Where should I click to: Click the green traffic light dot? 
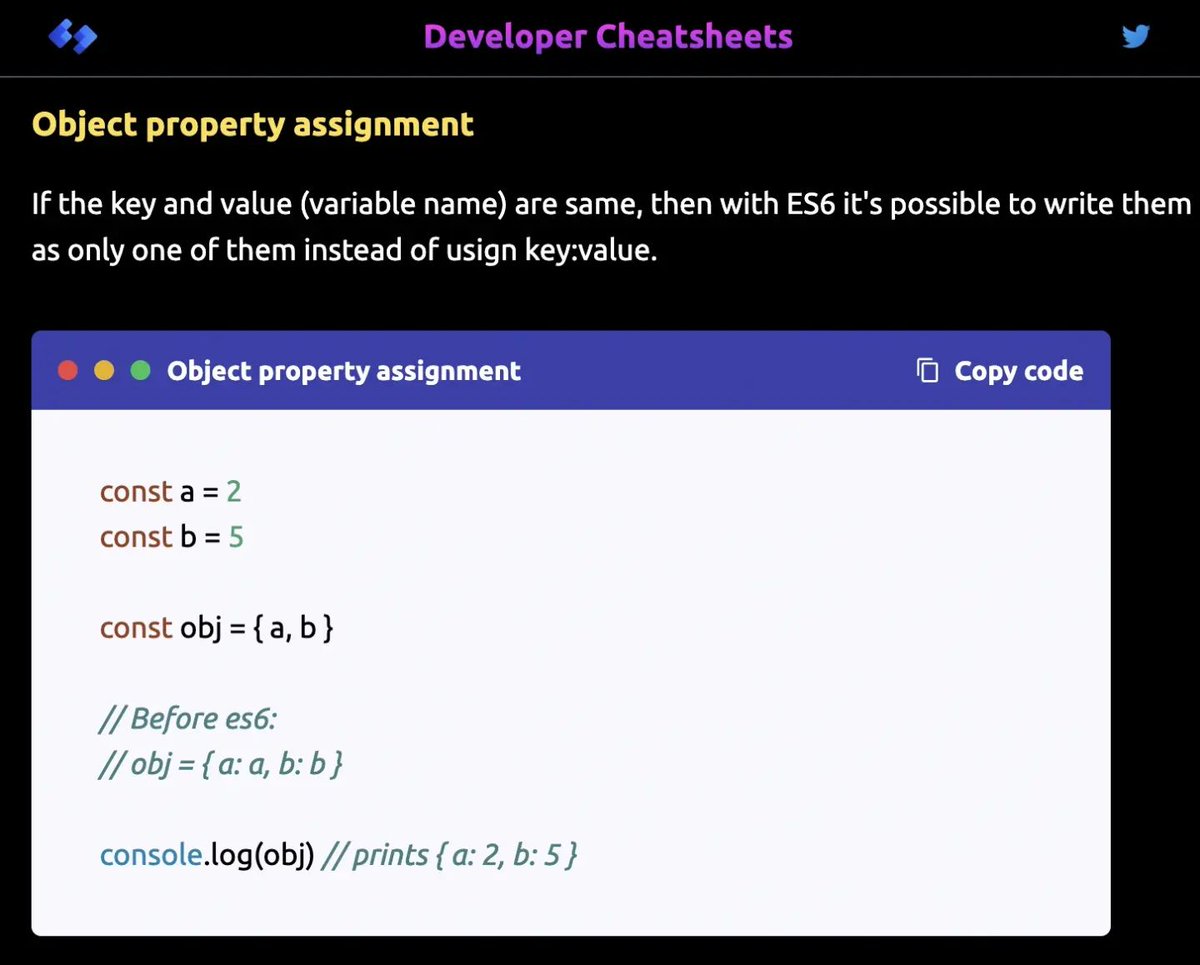[x=140, y=369]
